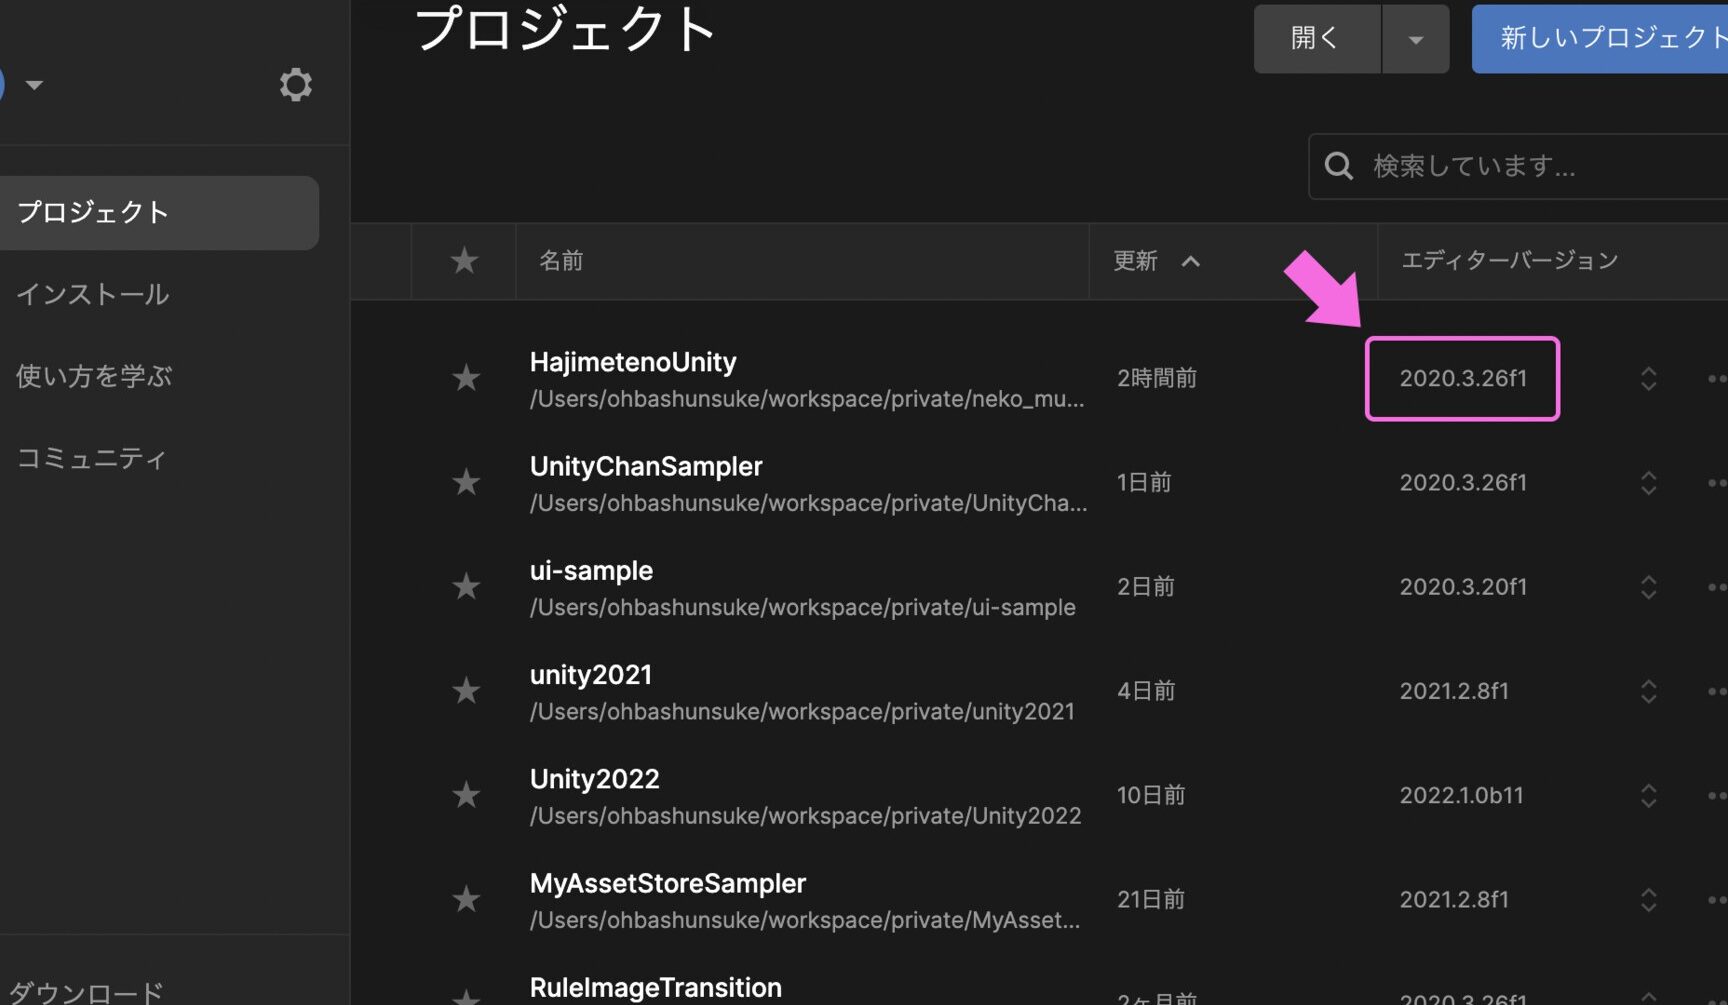Open 使い方を学ぶ sidebar item
1728x1005 pixels.
[94, 376]
